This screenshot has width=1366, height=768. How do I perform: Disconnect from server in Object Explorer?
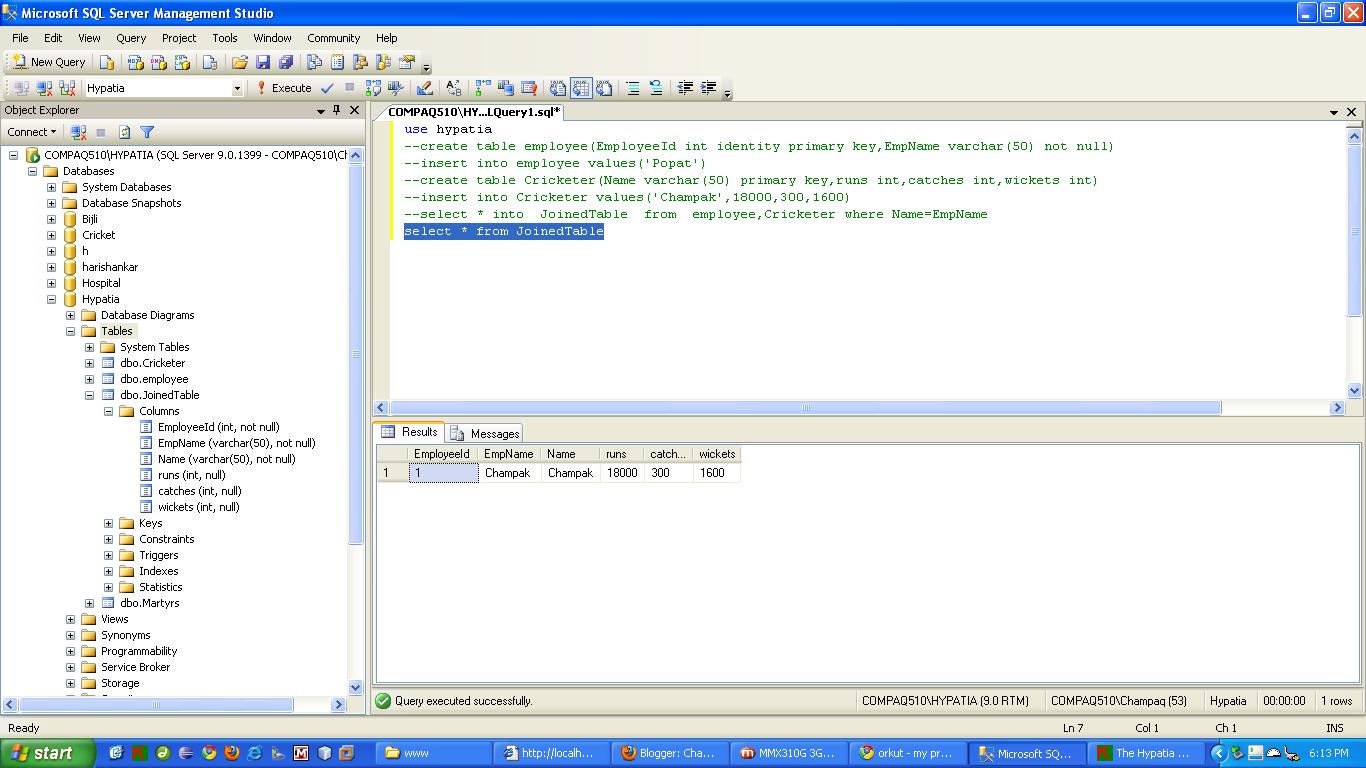coord(78,132)
